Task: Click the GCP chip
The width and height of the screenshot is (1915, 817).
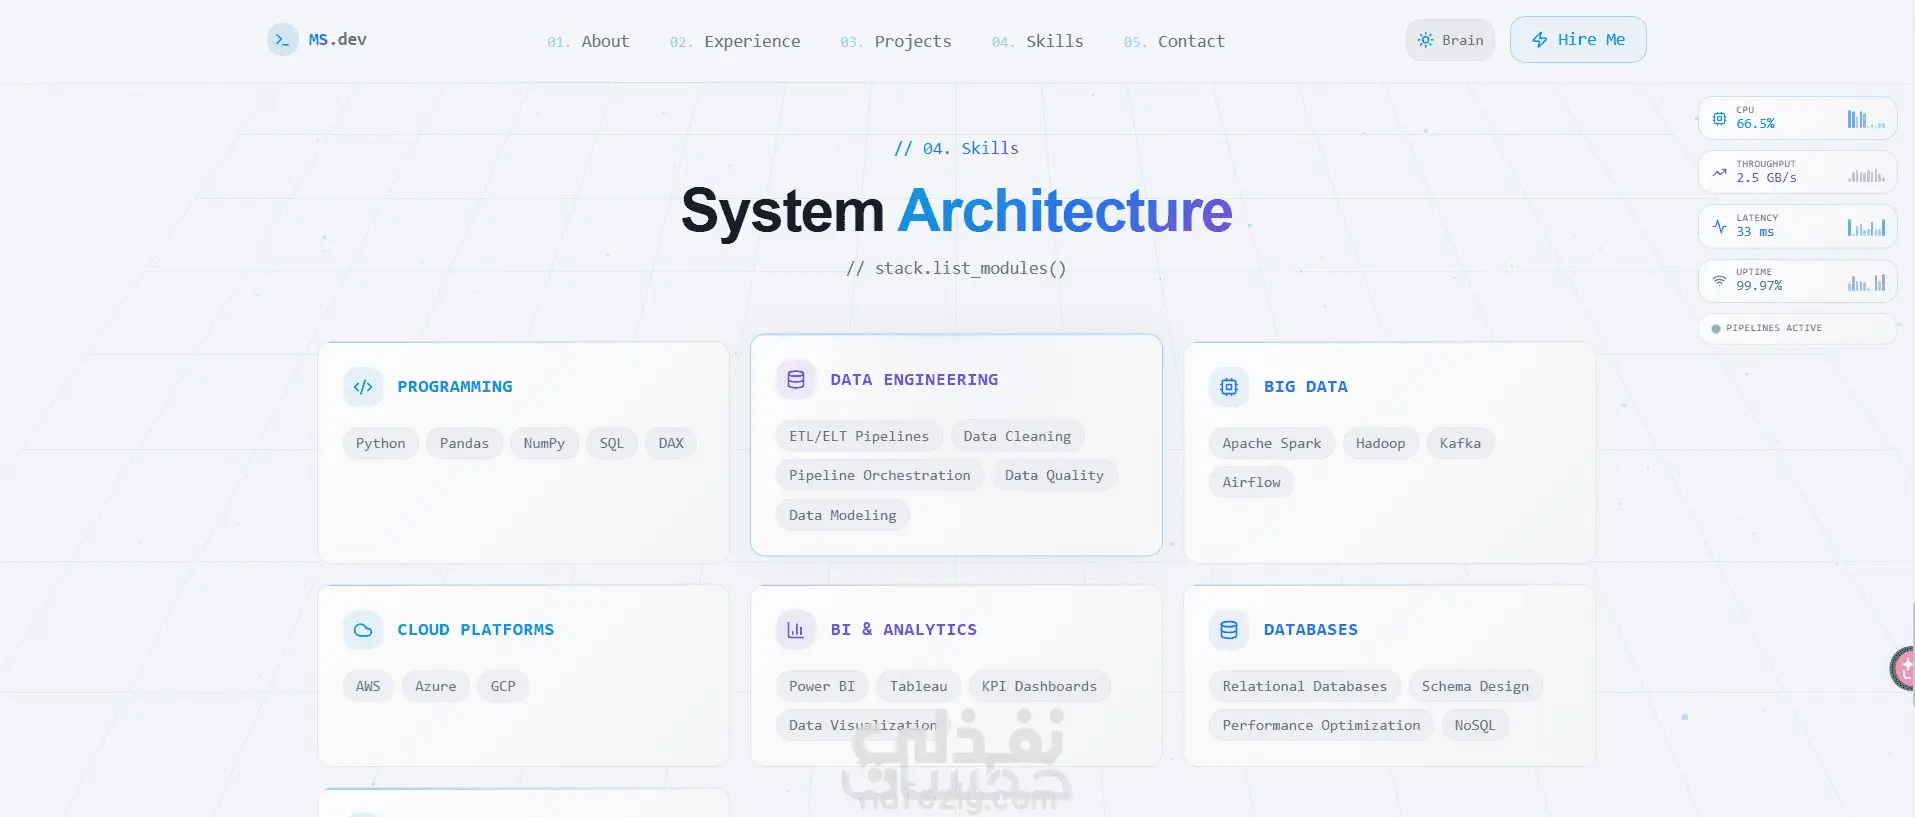Action: click(503, 686)
